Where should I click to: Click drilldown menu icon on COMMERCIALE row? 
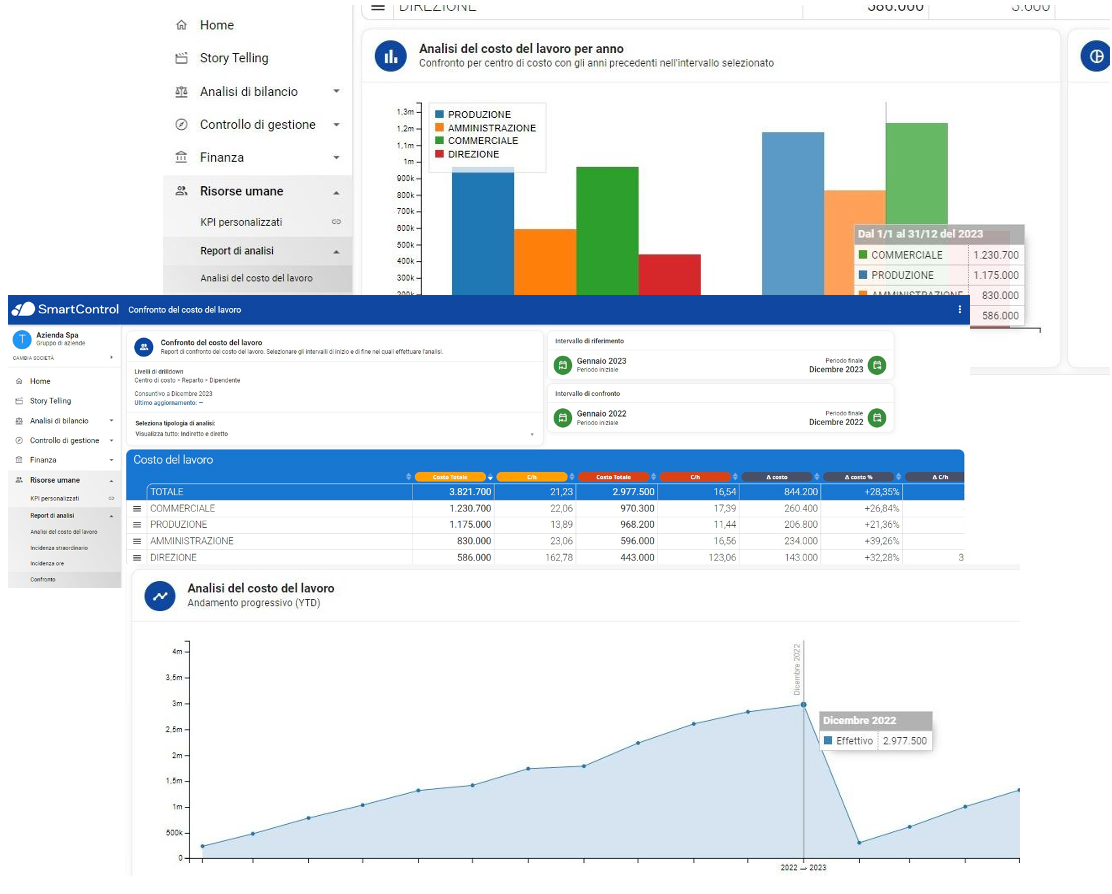(x=137, y=509)
